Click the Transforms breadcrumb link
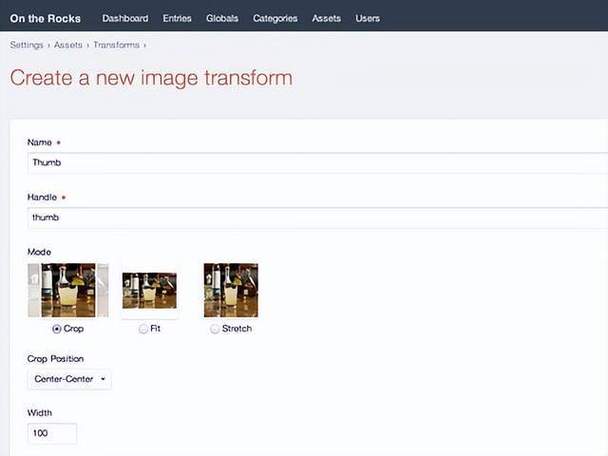 point(116,45)
